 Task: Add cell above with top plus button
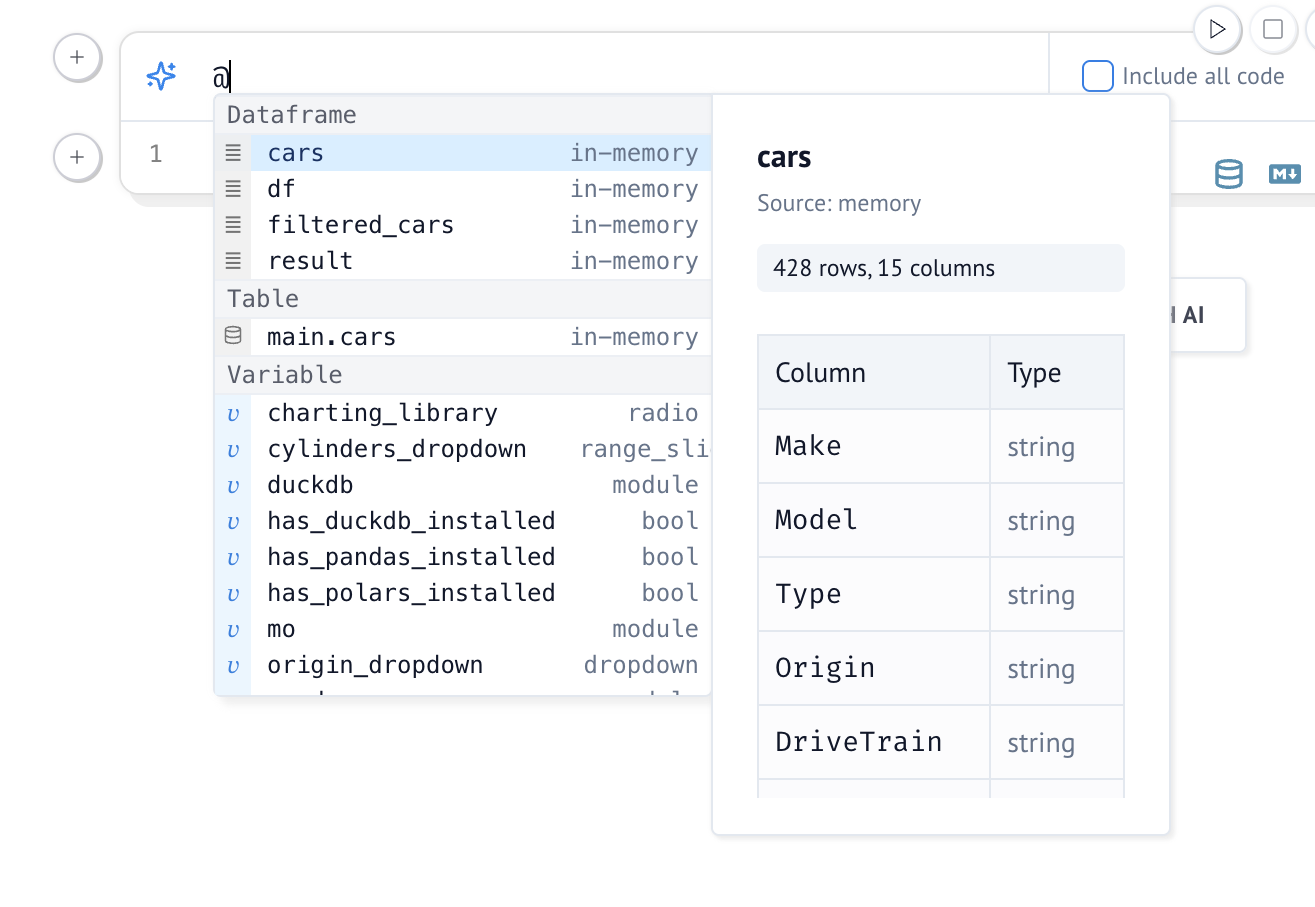77,57
